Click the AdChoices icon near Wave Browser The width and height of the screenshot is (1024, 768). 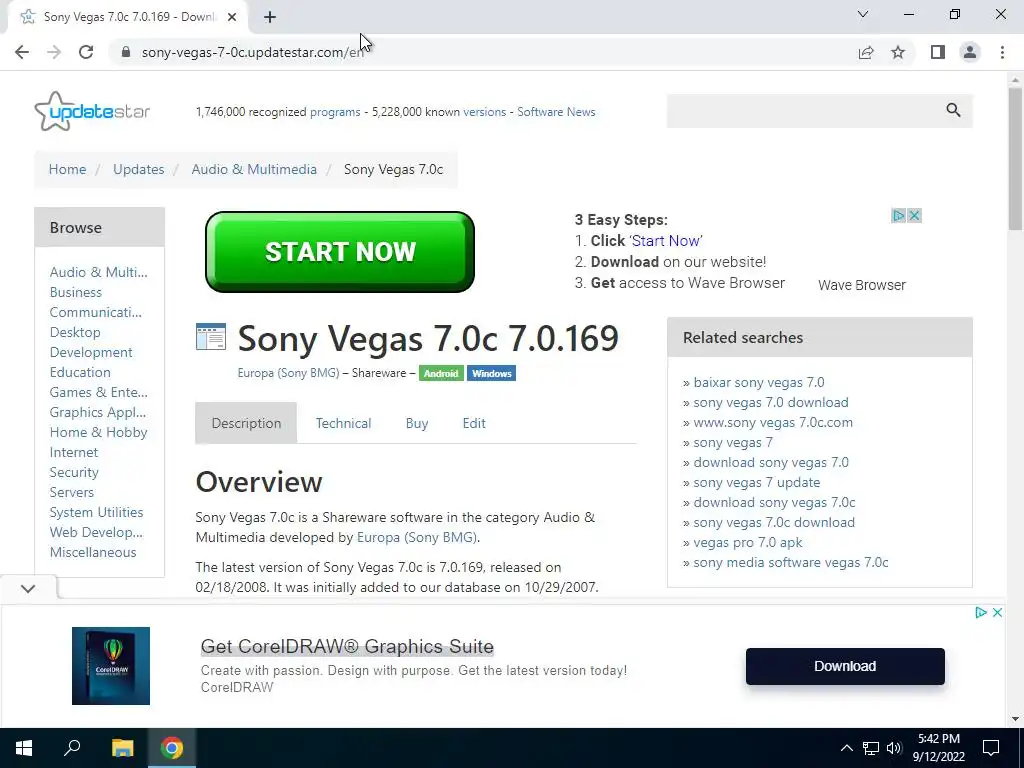click(899, 216)
